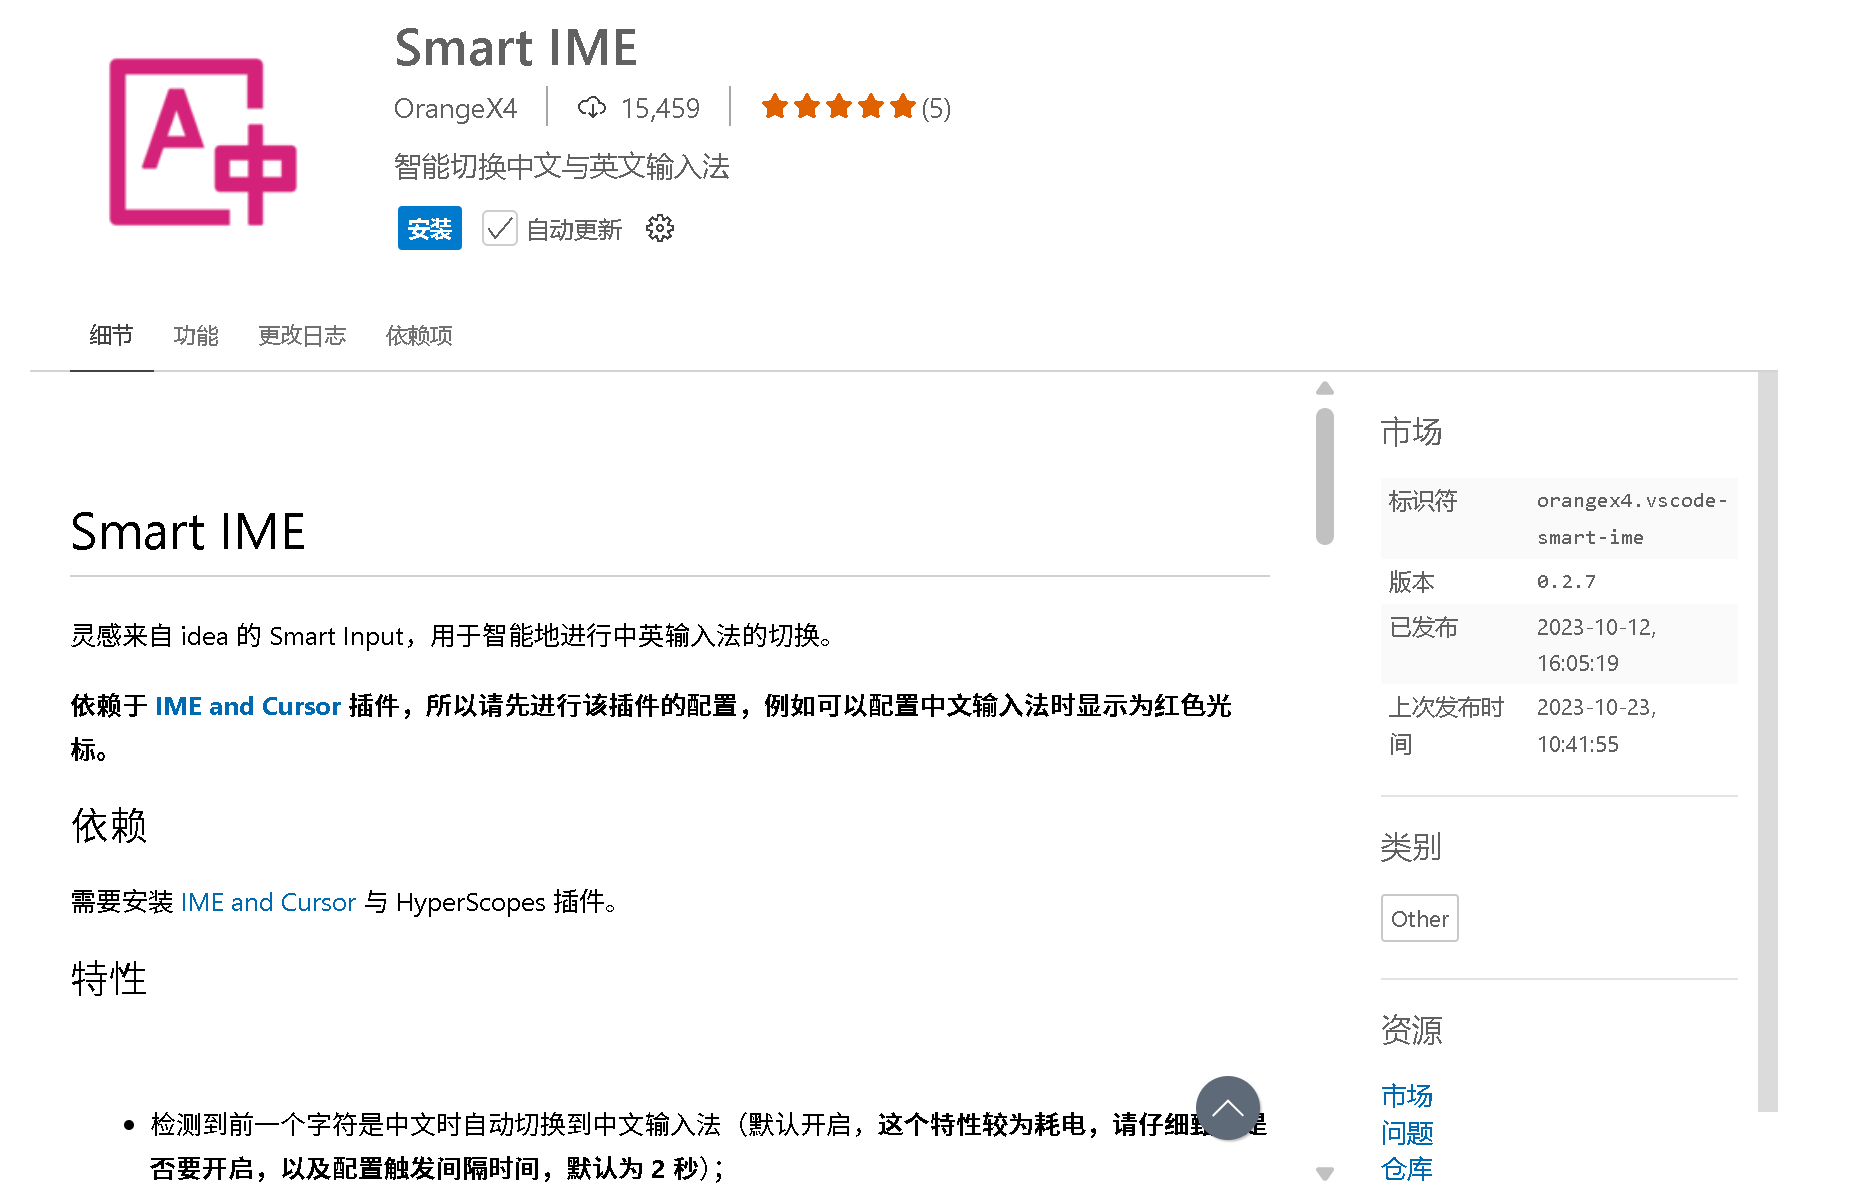Open the bold IME and Cursor link
Screen dimensions: 1858x1188
[248, 706]
